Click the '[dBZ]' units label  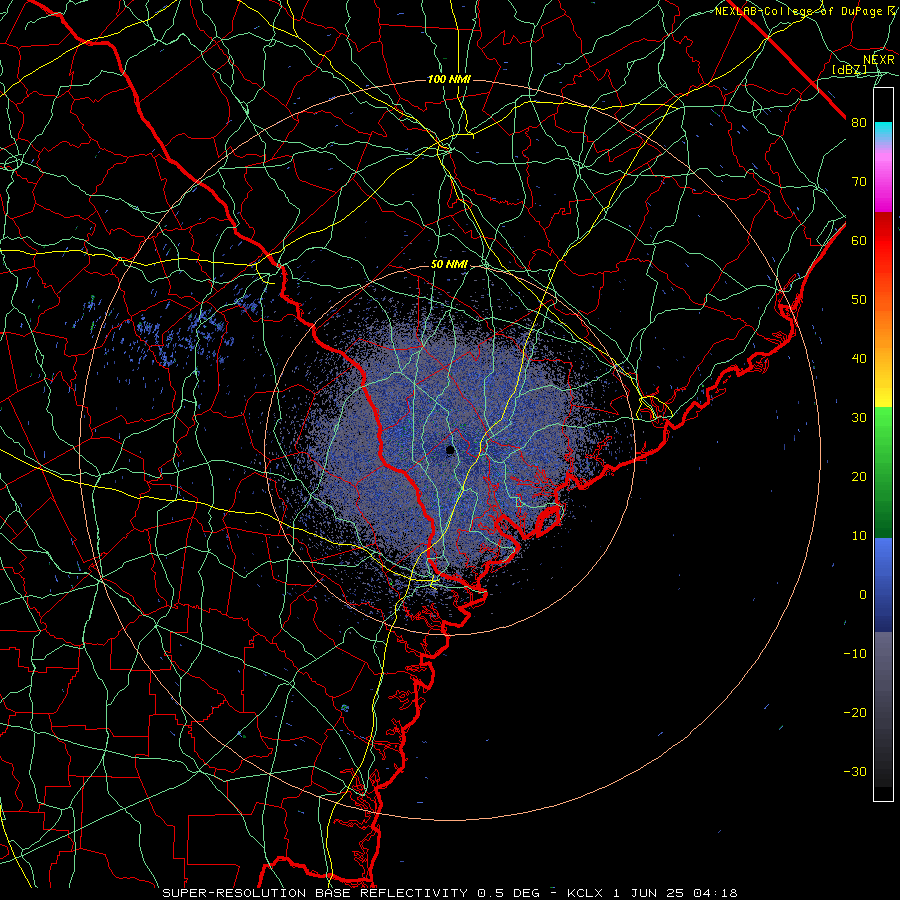[849, 69]
